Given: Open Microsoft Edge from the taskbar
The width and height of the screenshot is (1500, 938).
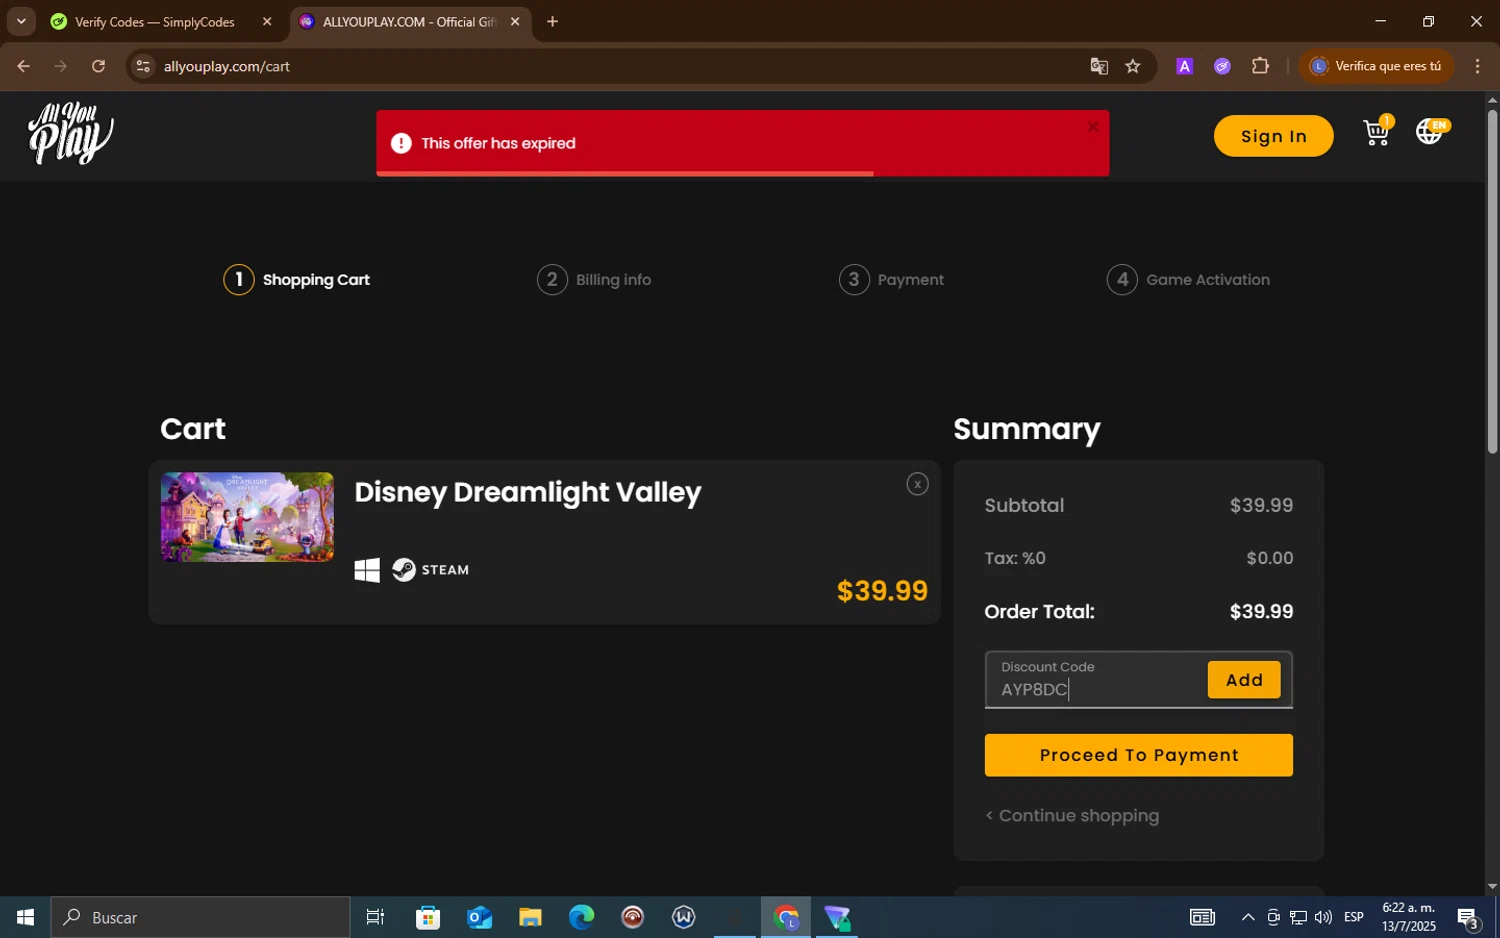Looking at the screenshot, I should tap(581, 917).
